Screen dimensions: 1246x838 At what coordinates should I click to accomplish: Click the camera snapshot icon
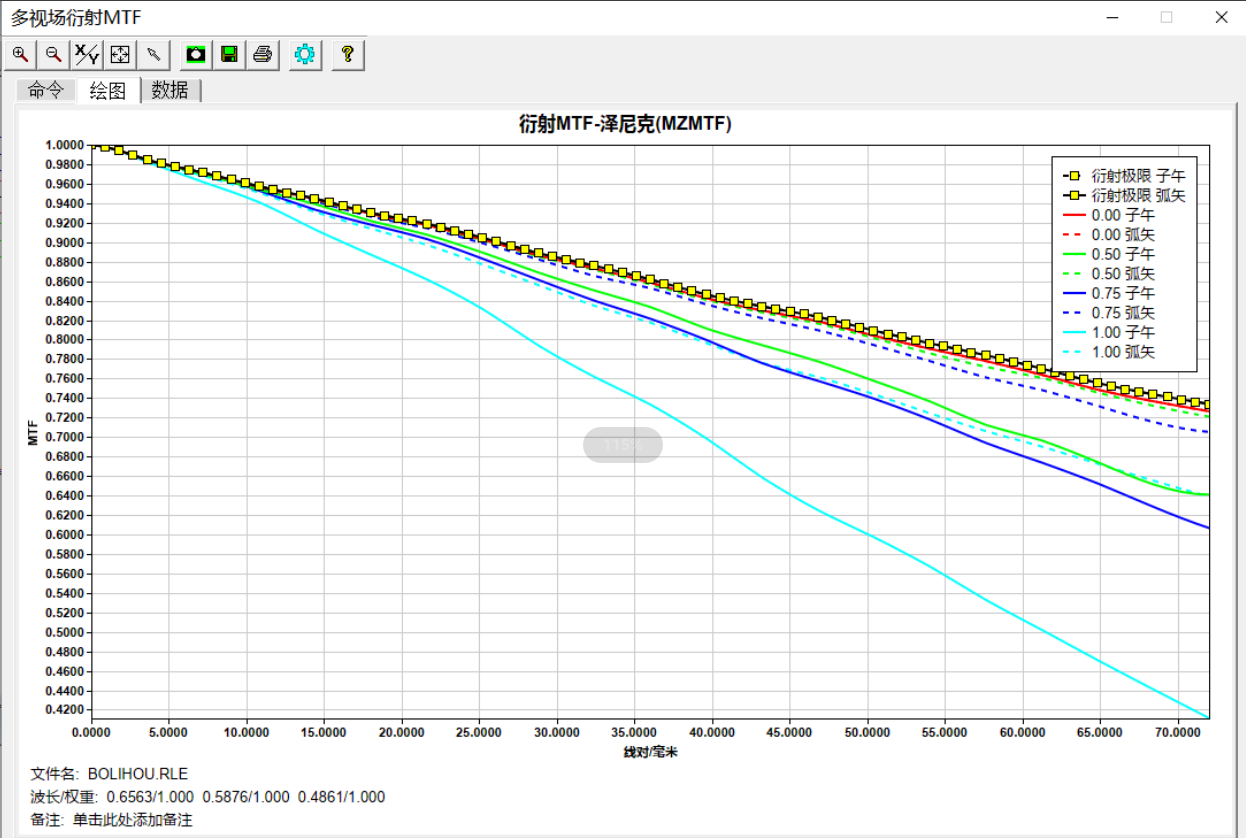pos(197,54)
